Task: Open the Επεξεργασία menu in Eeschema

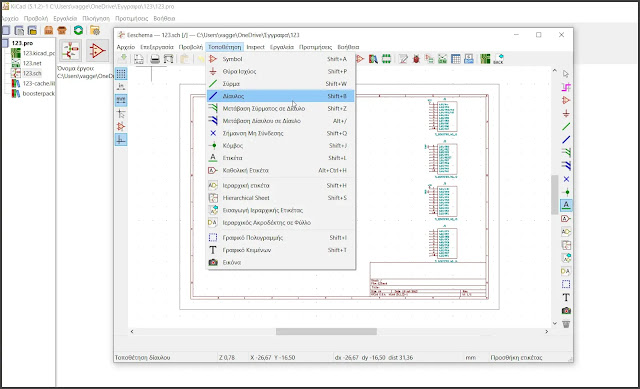Action: click(x=157, y=47)
